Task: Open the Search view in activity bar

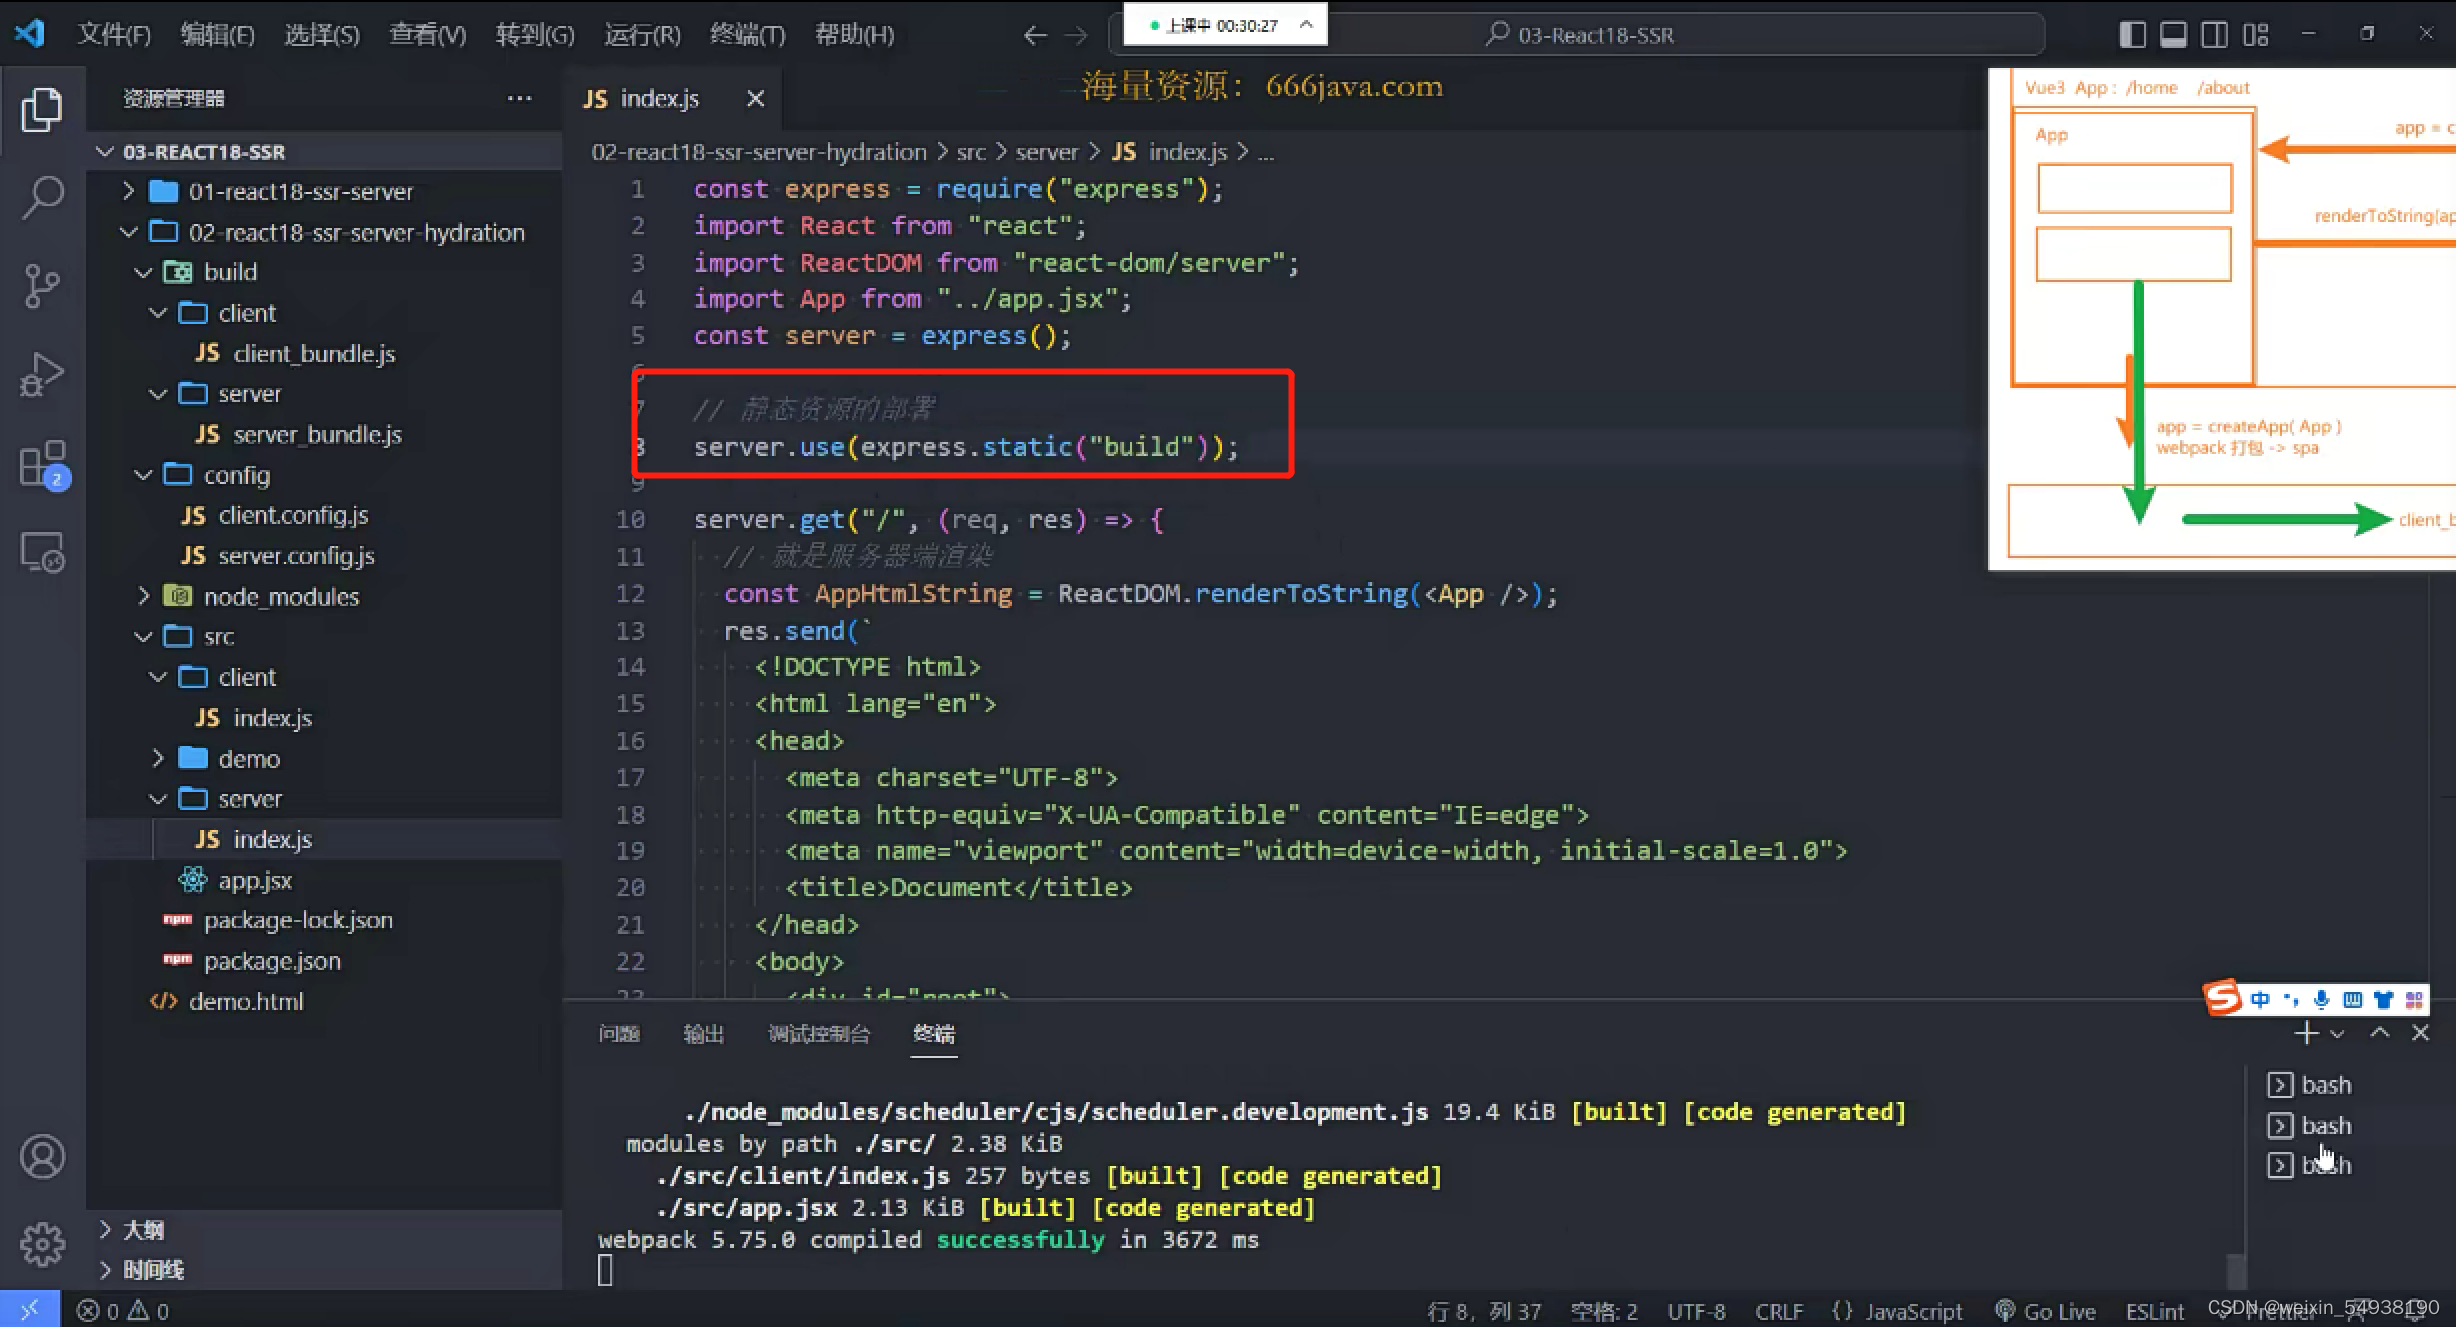Action: [x=42, y=197]
